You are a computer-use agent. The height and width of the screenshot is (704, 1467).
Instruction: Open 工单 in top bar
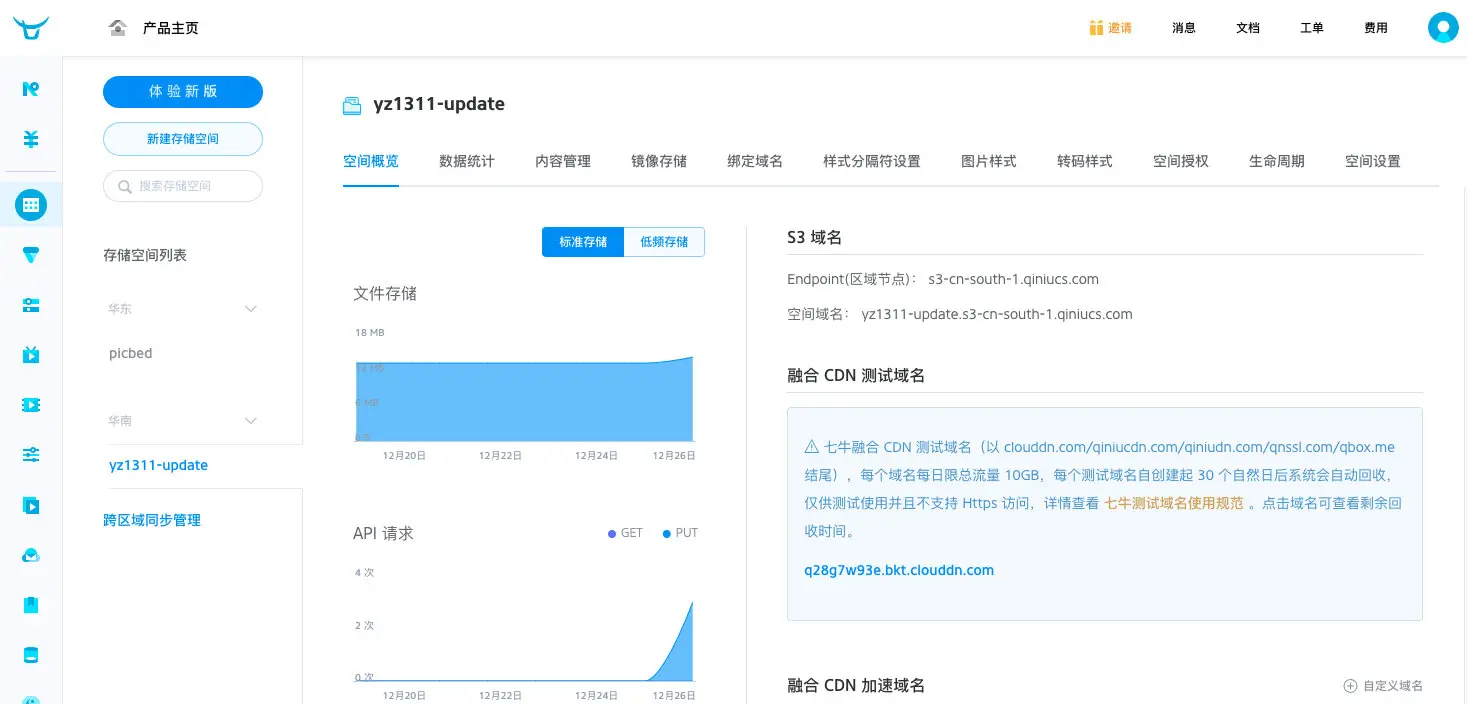tap(1312, 28)
